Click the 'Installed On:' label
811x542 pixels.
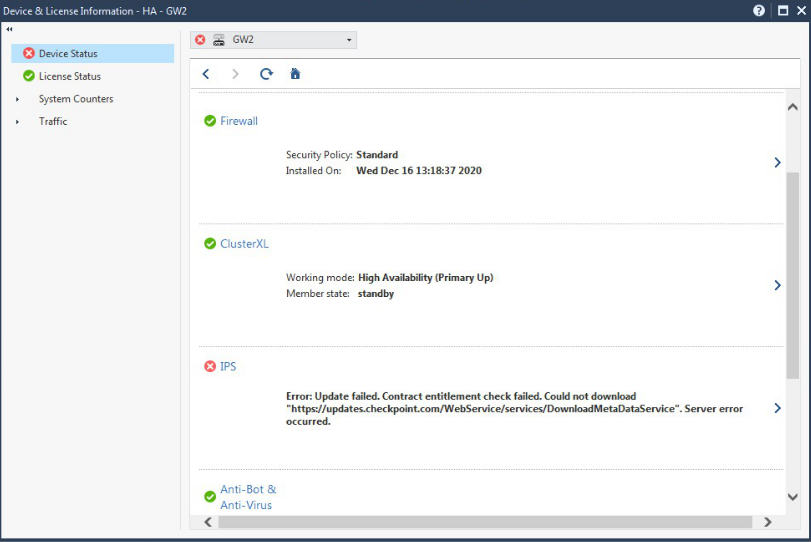313,171
